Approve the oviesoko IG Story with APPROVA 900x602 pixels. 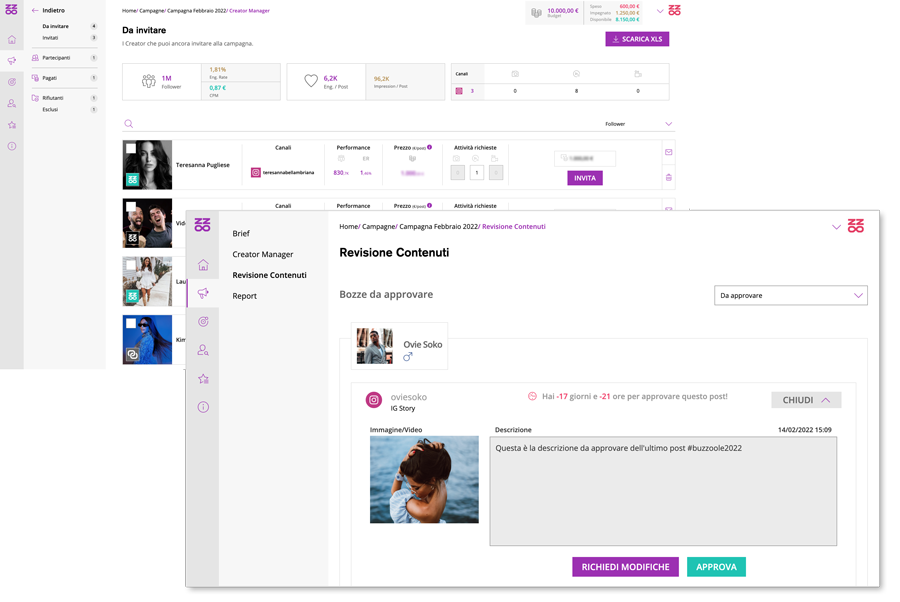(x=717, y=566)
